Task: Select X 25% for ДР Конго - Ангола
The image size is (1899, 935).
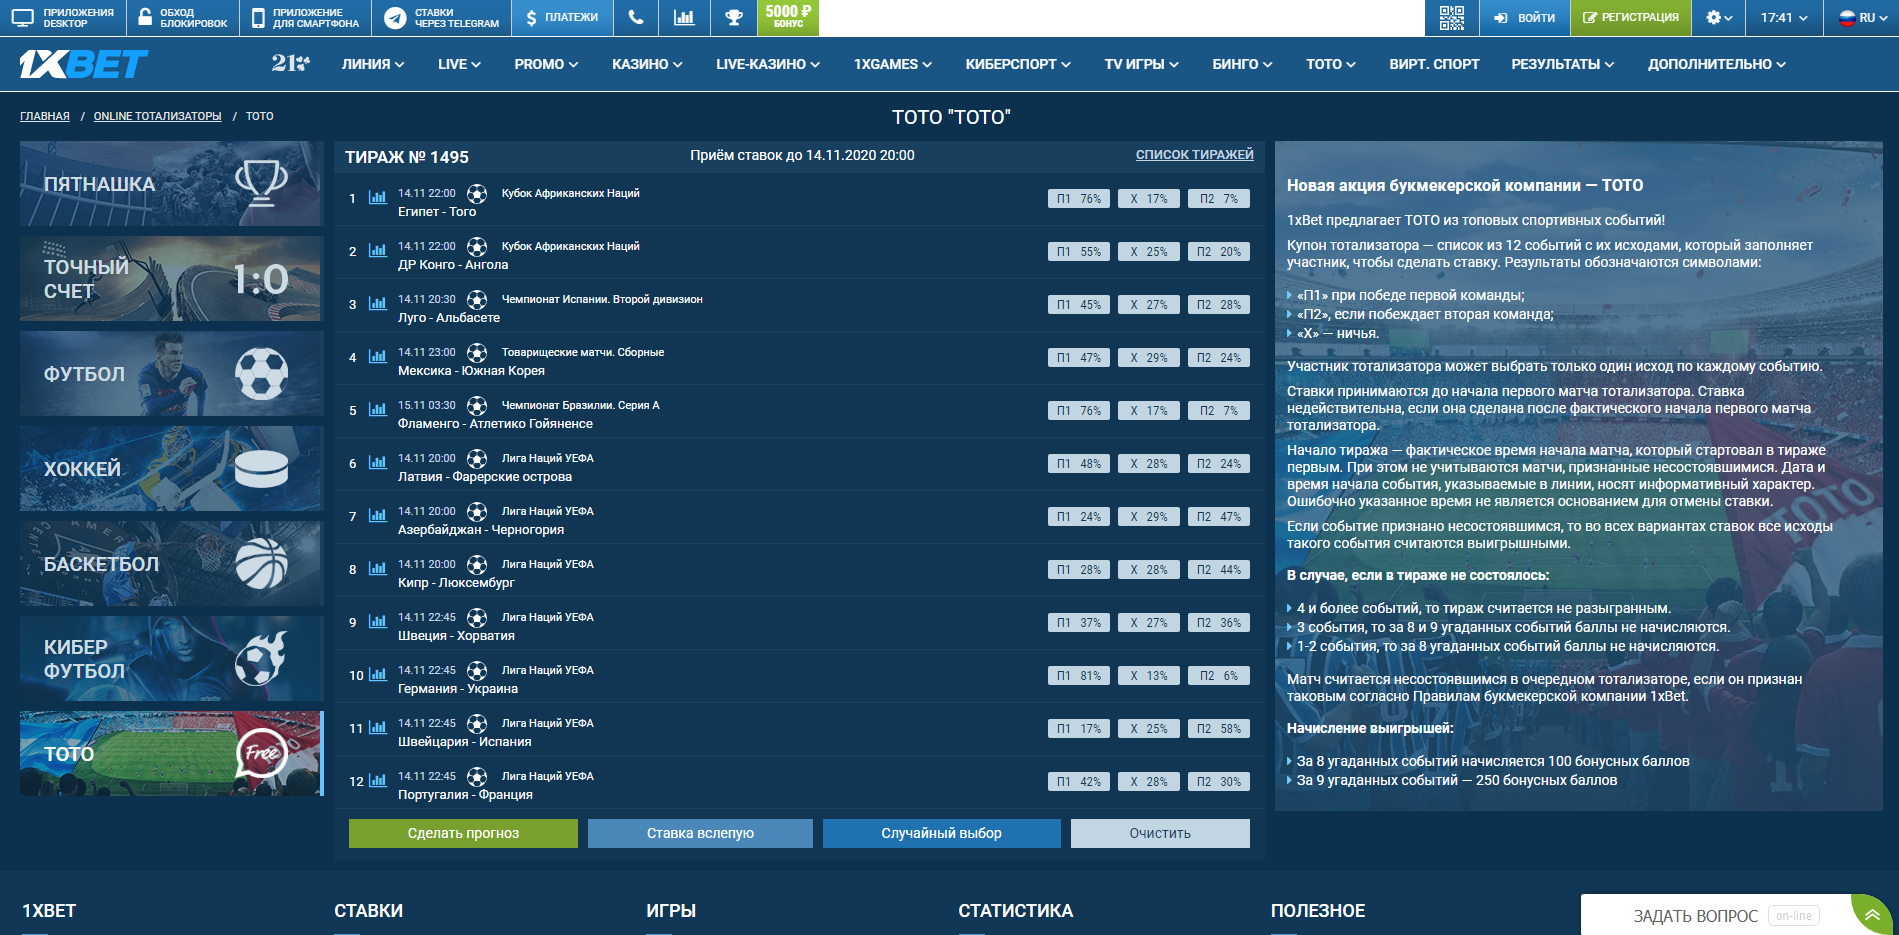Action: pos(1149,252)
